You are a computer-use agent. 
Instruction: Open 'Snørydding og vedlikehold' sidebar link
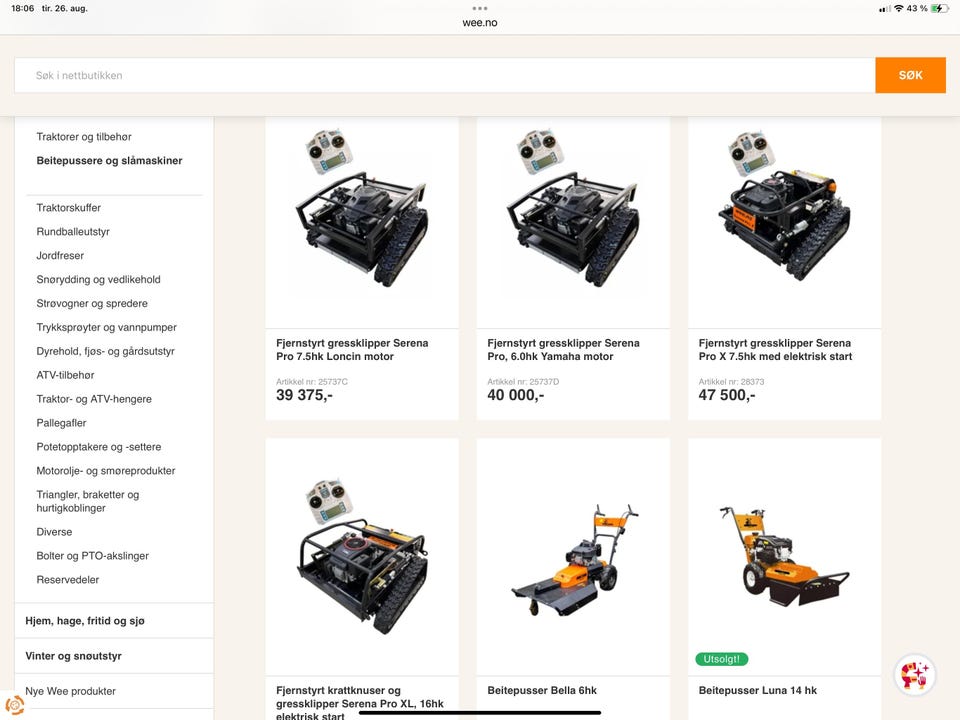pyautogui.click(x=98, y=279)
